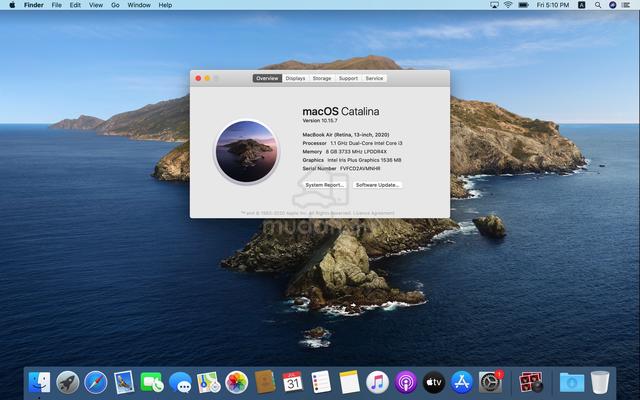Select the Overview tab
The width and height of the screenshot is (640, 400).
click(x=267, y=78)
